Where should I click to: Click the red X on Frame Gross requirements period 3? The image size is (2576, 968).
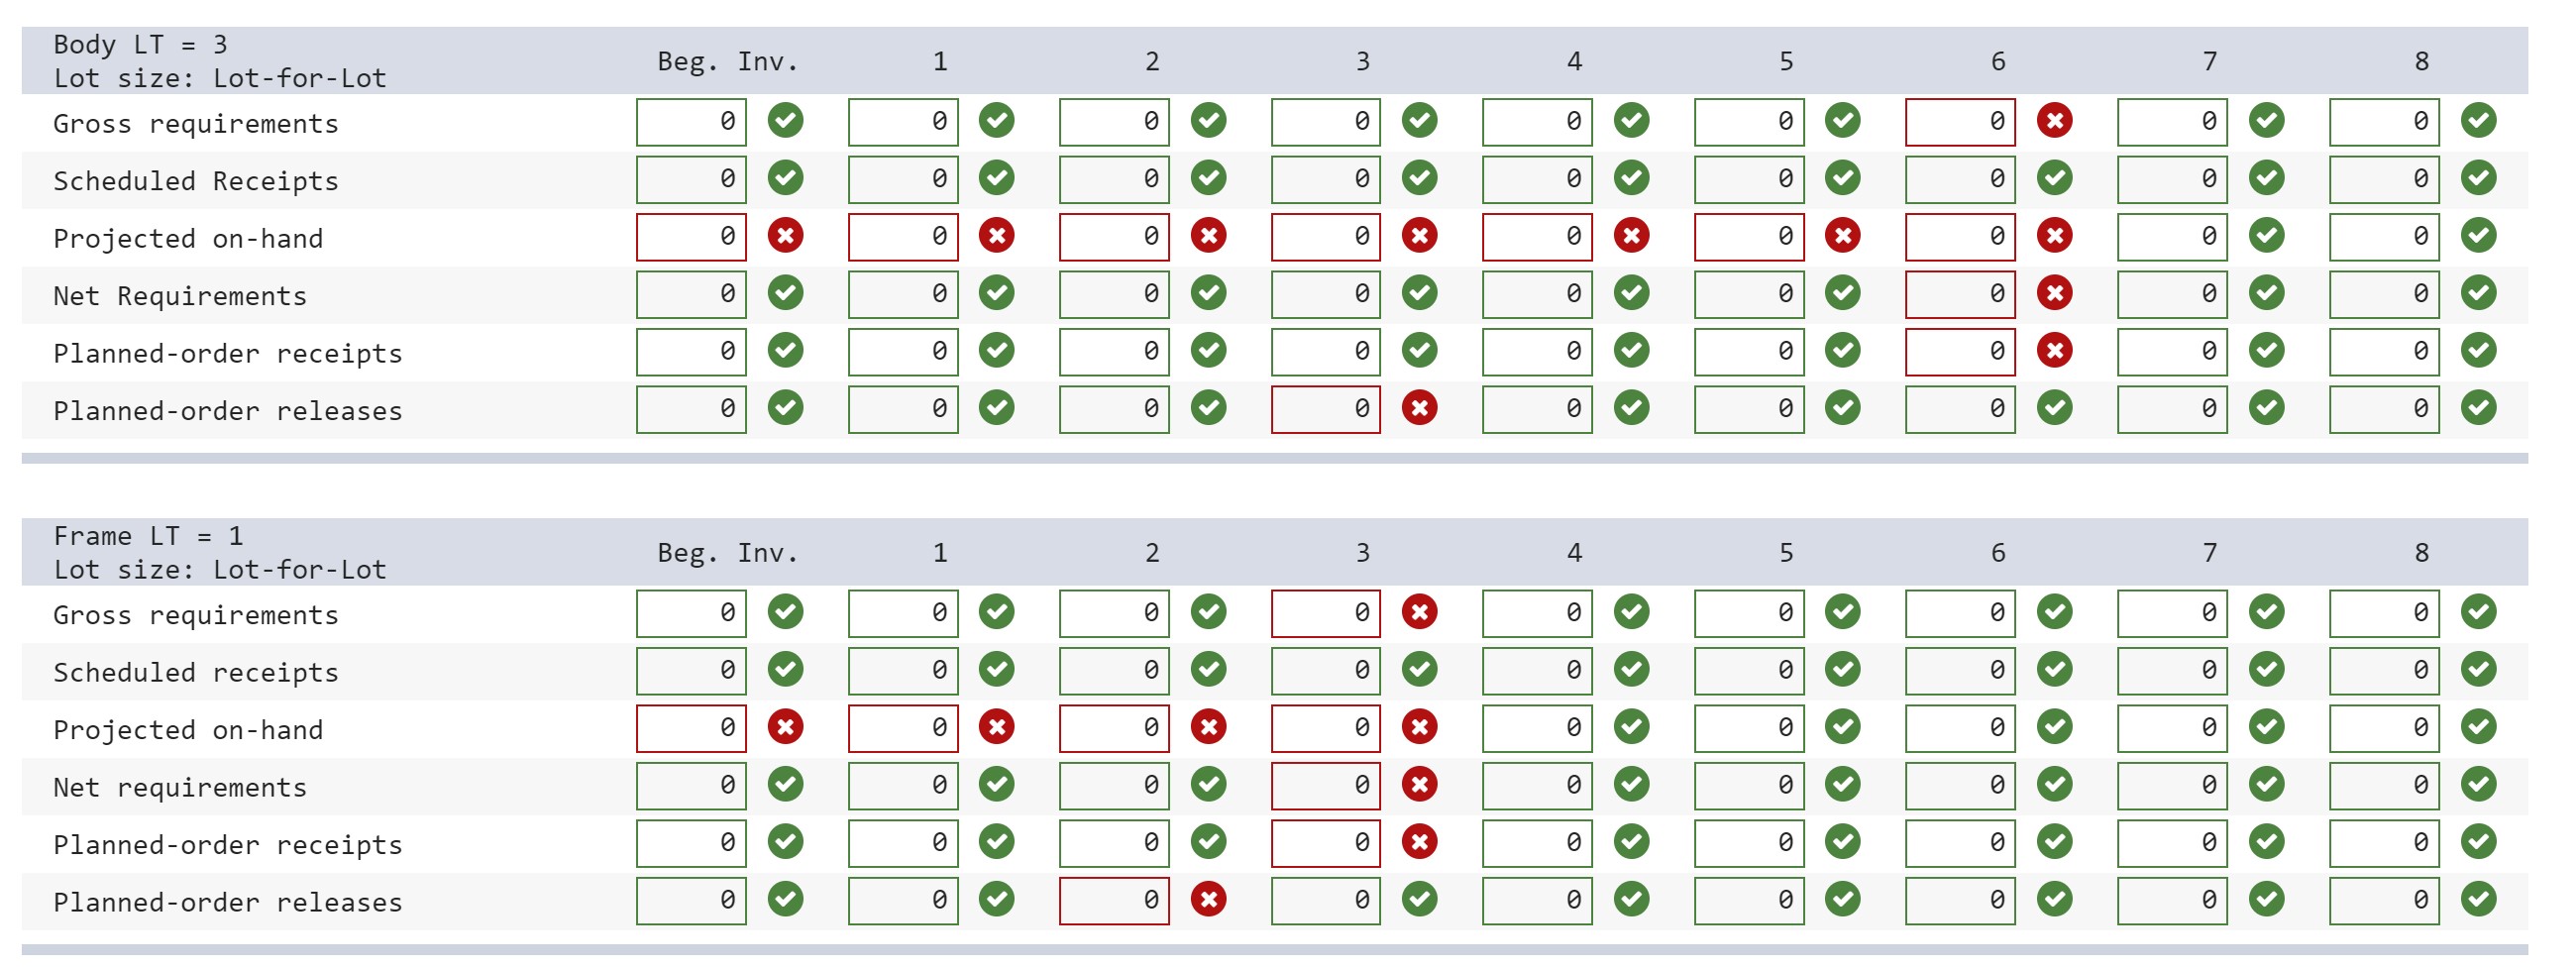(x=1420, y=613)
